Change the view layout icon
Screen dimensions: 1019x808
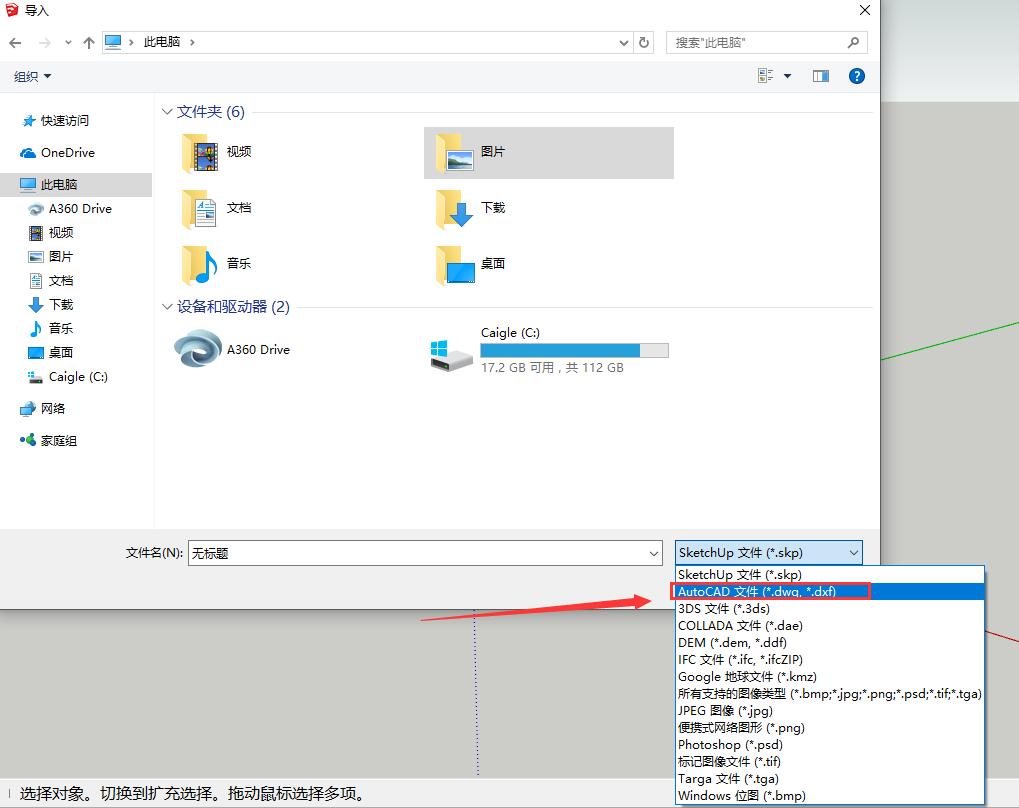tap(766, 76)
